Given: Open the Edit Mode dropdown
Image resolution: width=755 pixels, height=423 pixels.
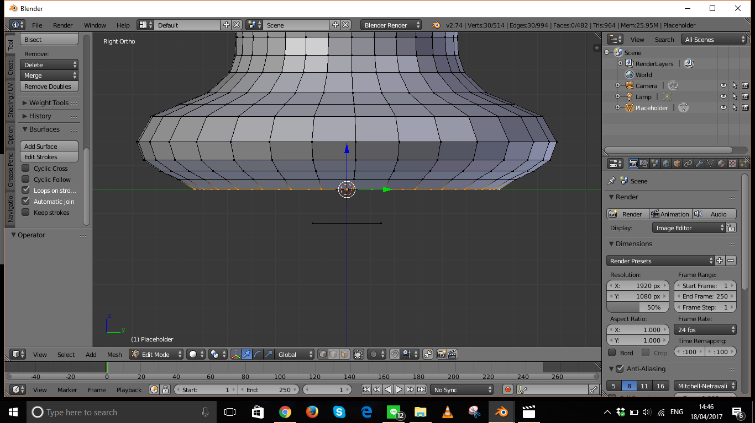Looking at the screenshot, I should [x=156, y=355].
